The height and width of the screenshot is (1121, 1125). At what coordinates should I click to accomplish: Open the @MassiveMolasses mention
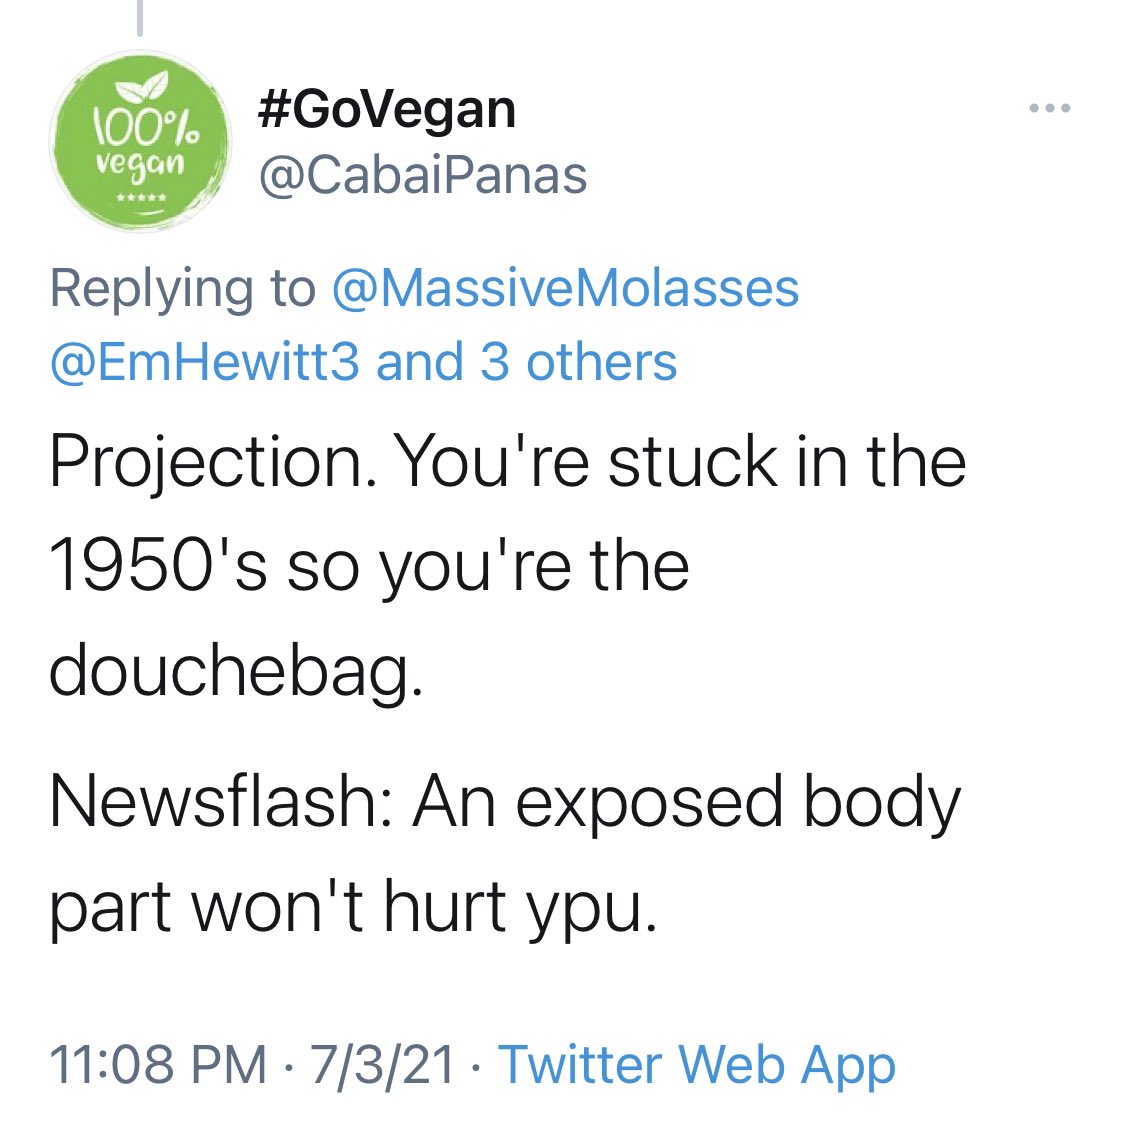[564, 289]
